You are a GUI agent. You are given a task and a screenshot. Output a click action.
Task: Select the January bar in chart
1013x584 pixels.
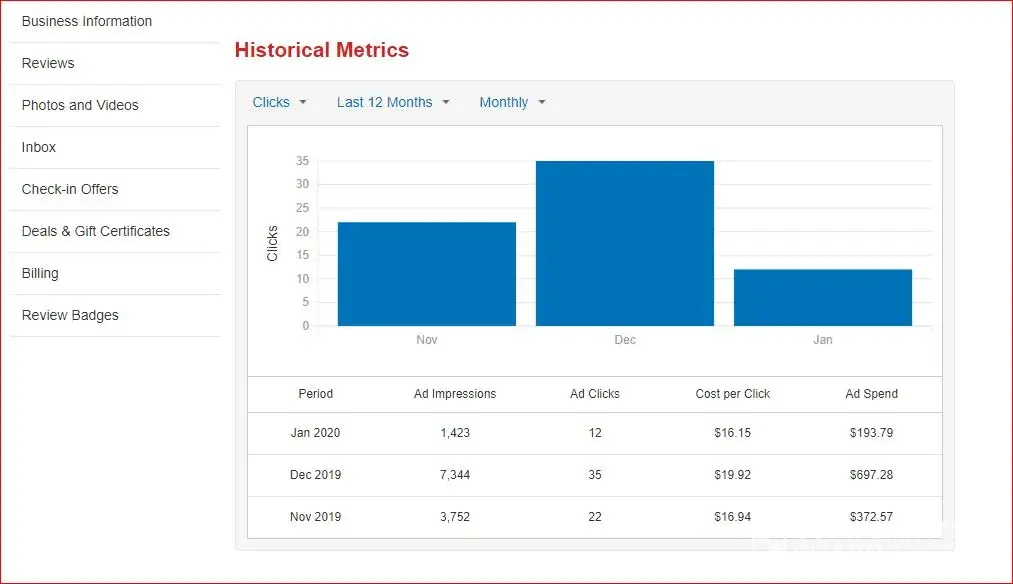click(823, 297)
